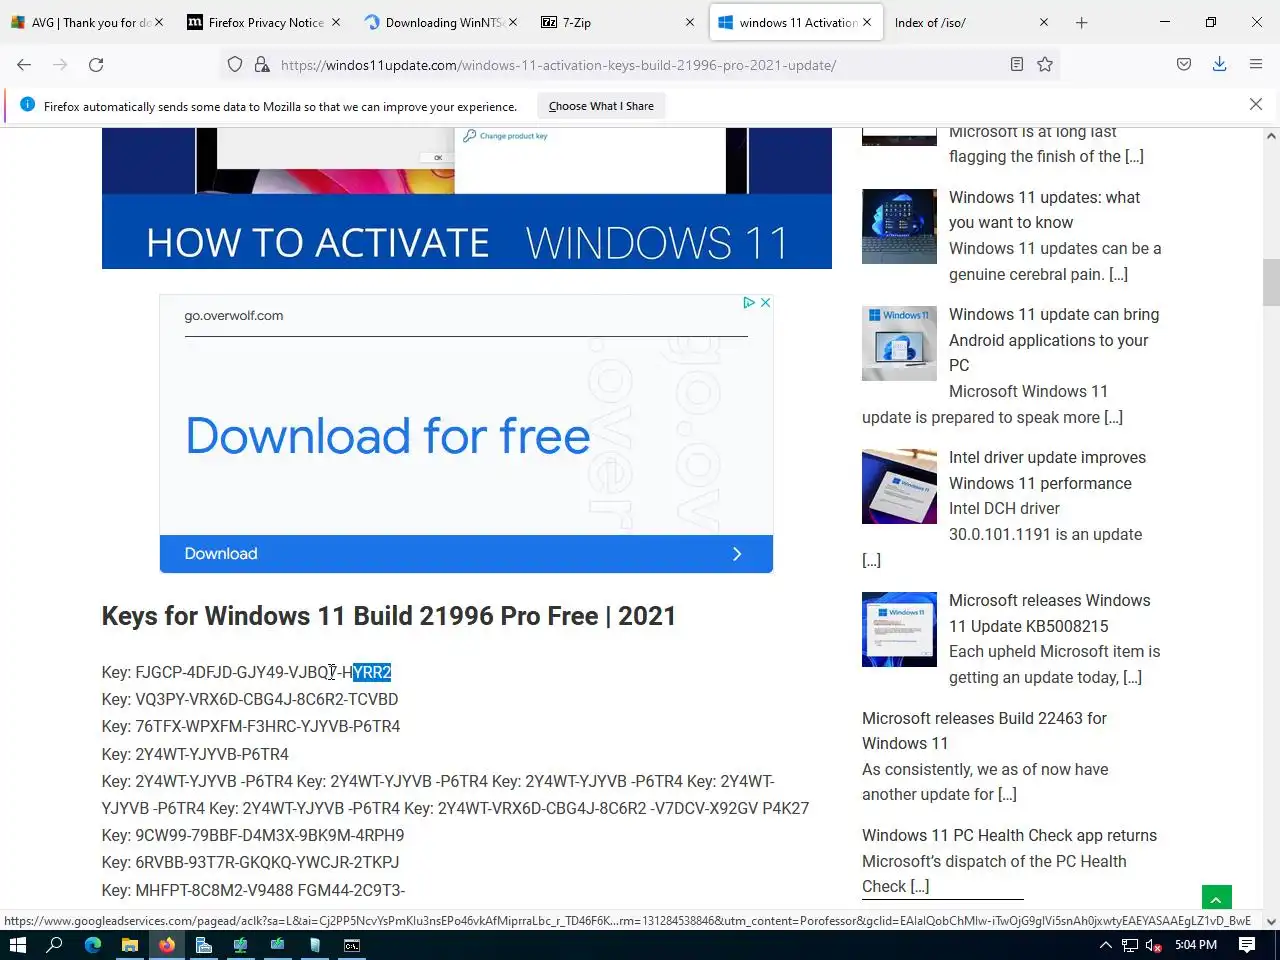Click the URL address bar field
Screen dimensions: 1280x960
[640, 65]
